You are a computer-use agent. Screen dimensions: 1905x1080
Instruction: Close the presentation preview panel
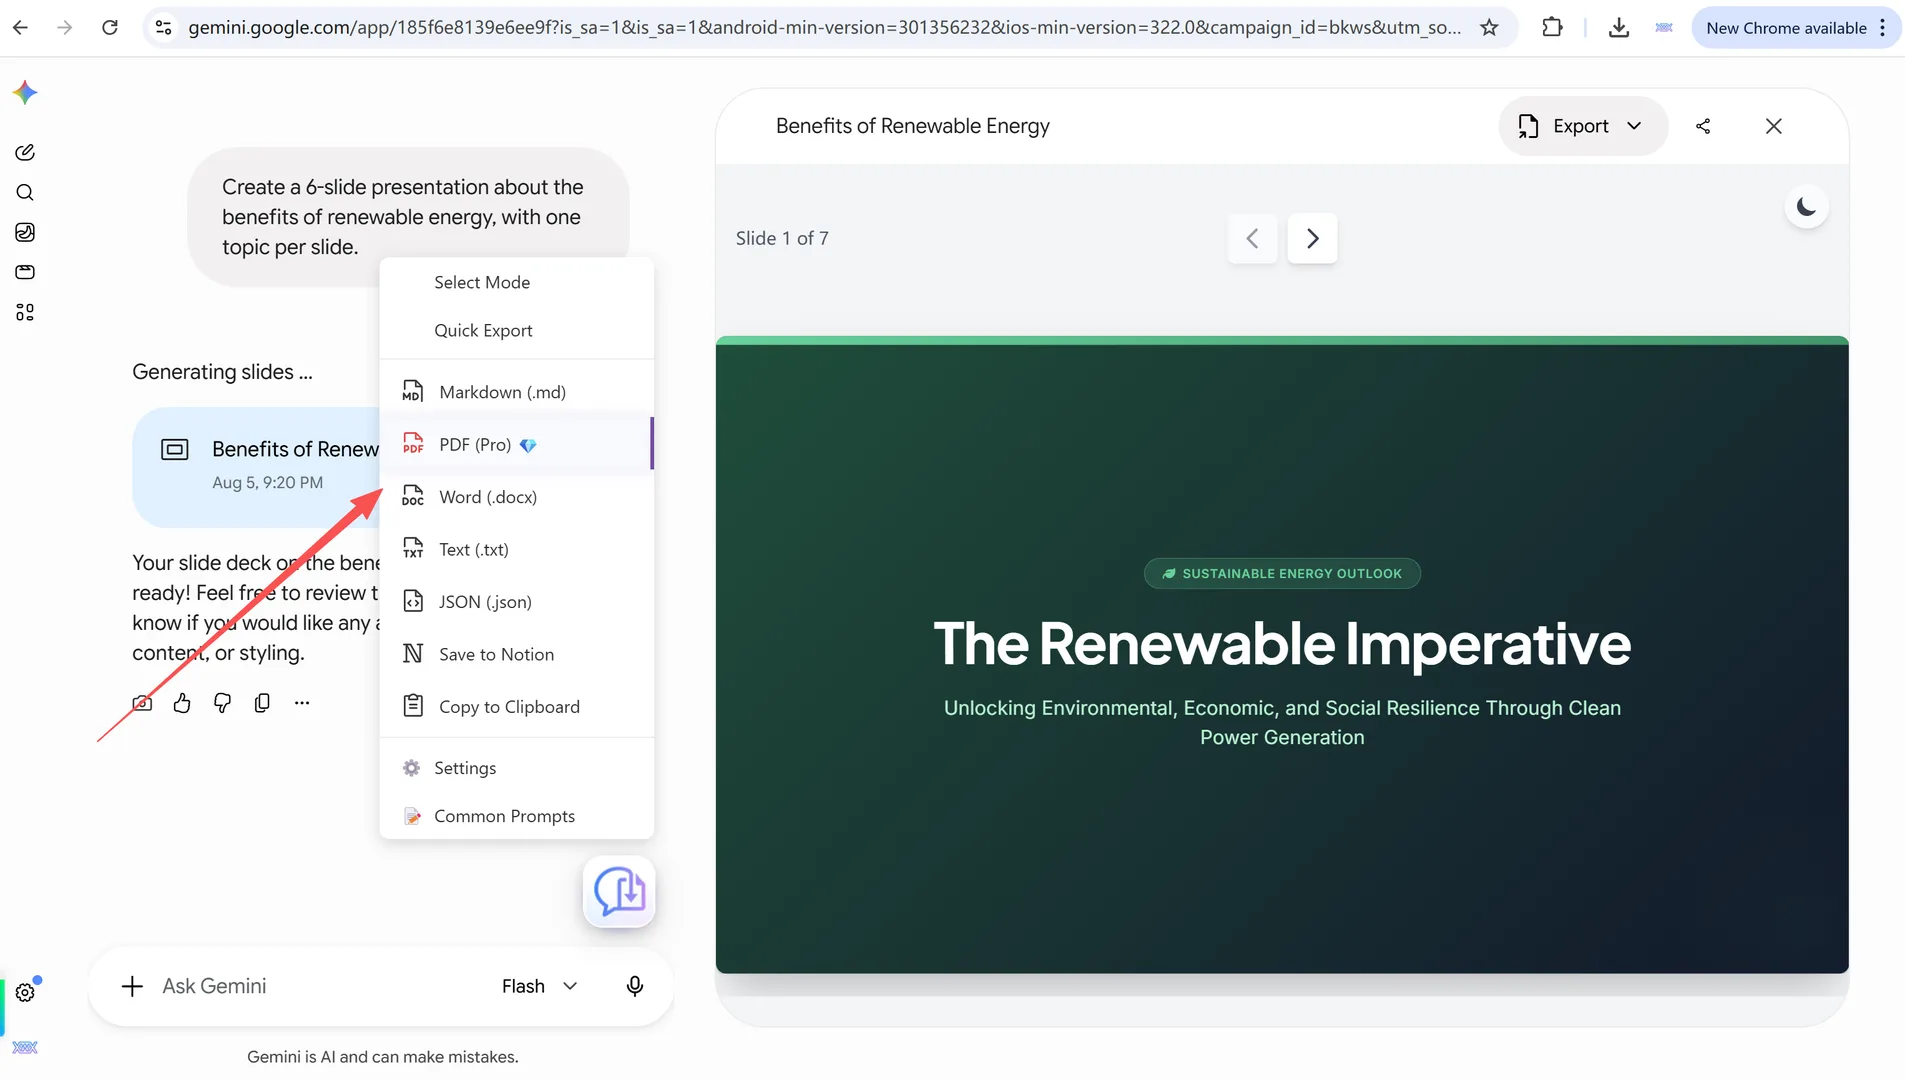coord(1773,126)
